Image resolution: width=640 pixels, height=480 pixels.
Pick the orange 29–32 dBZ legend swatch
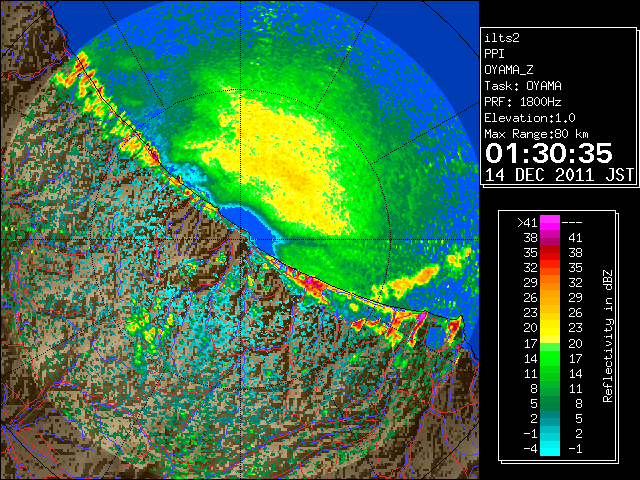(x=550, y=283)
